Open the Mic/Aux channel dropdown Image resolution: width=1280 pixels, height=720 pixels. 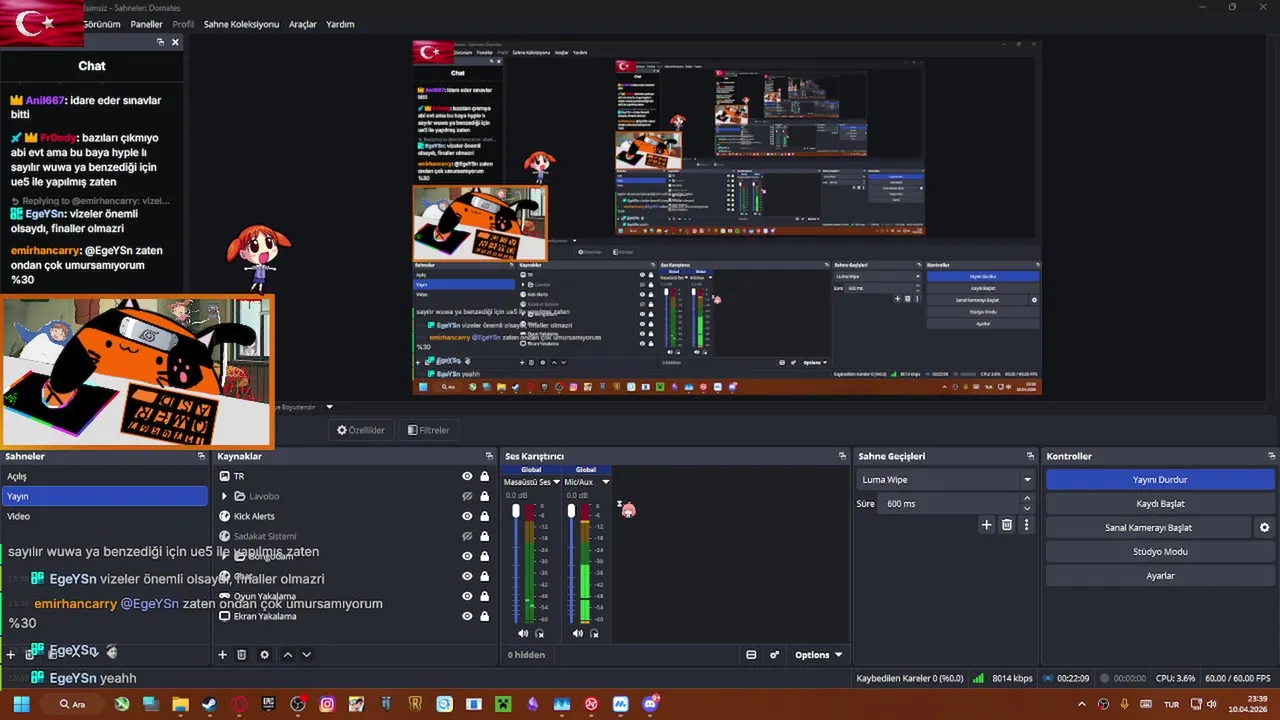pyautogui.click(x=605, y=482)
